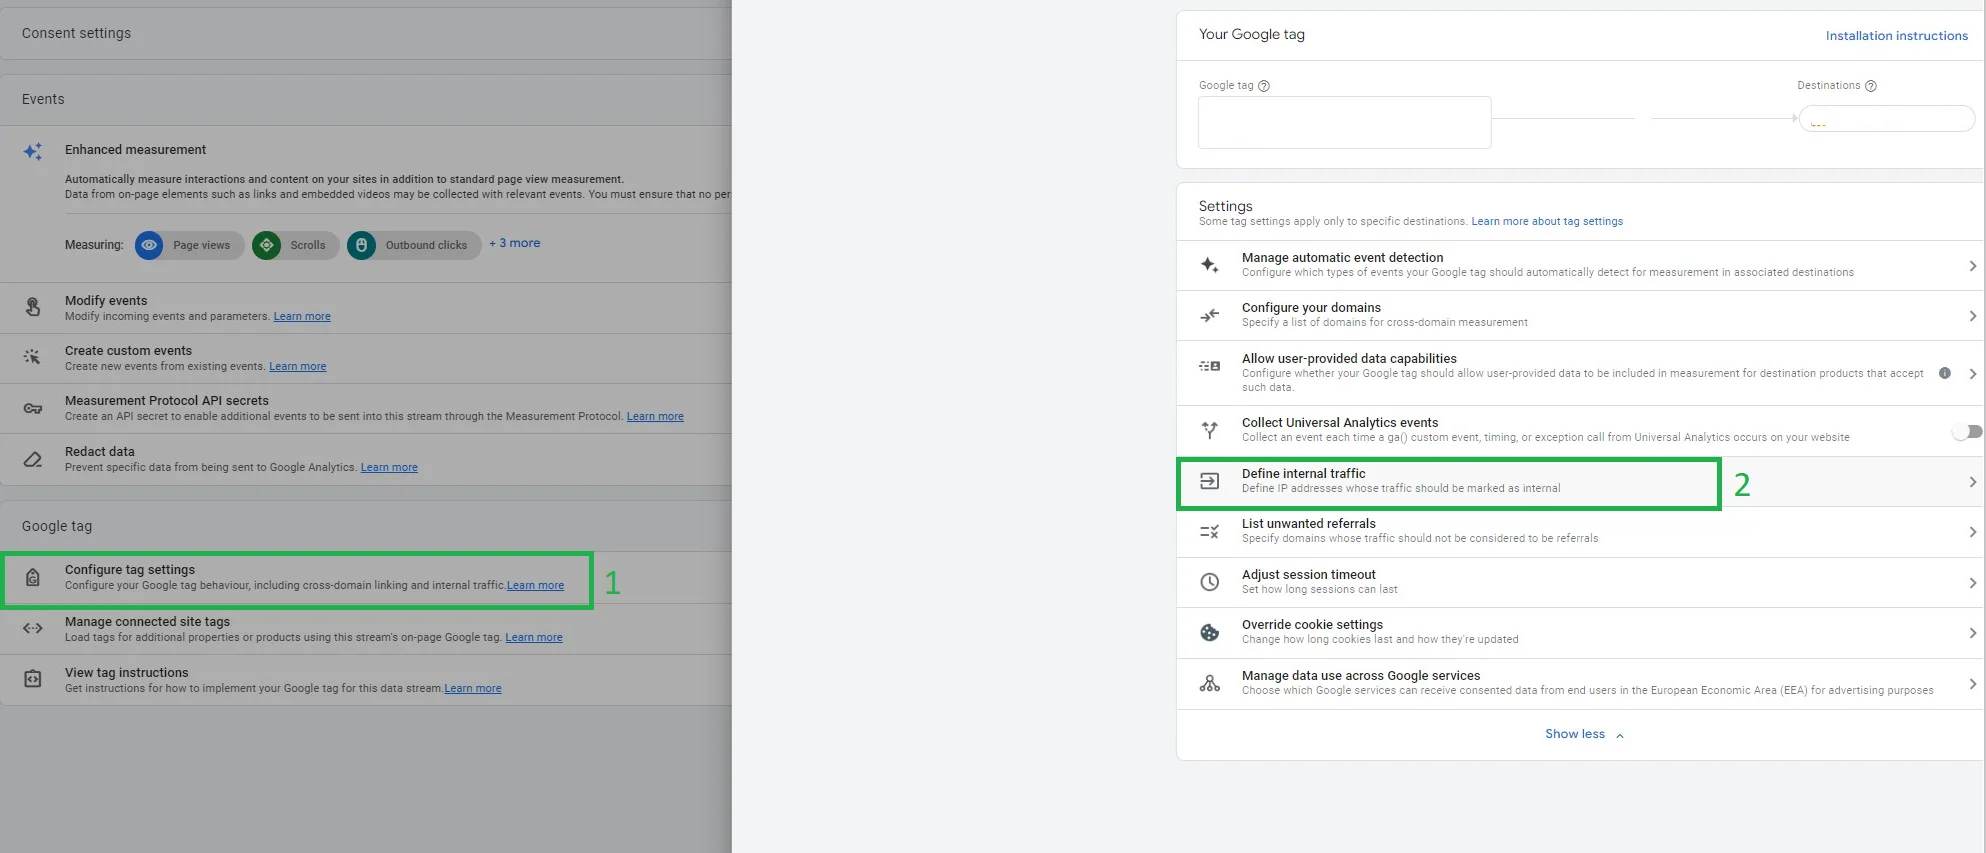Screen dimensions: 1986x853
Task: Click the Measurement Protocol API key icon
Action: click(33, 408)
